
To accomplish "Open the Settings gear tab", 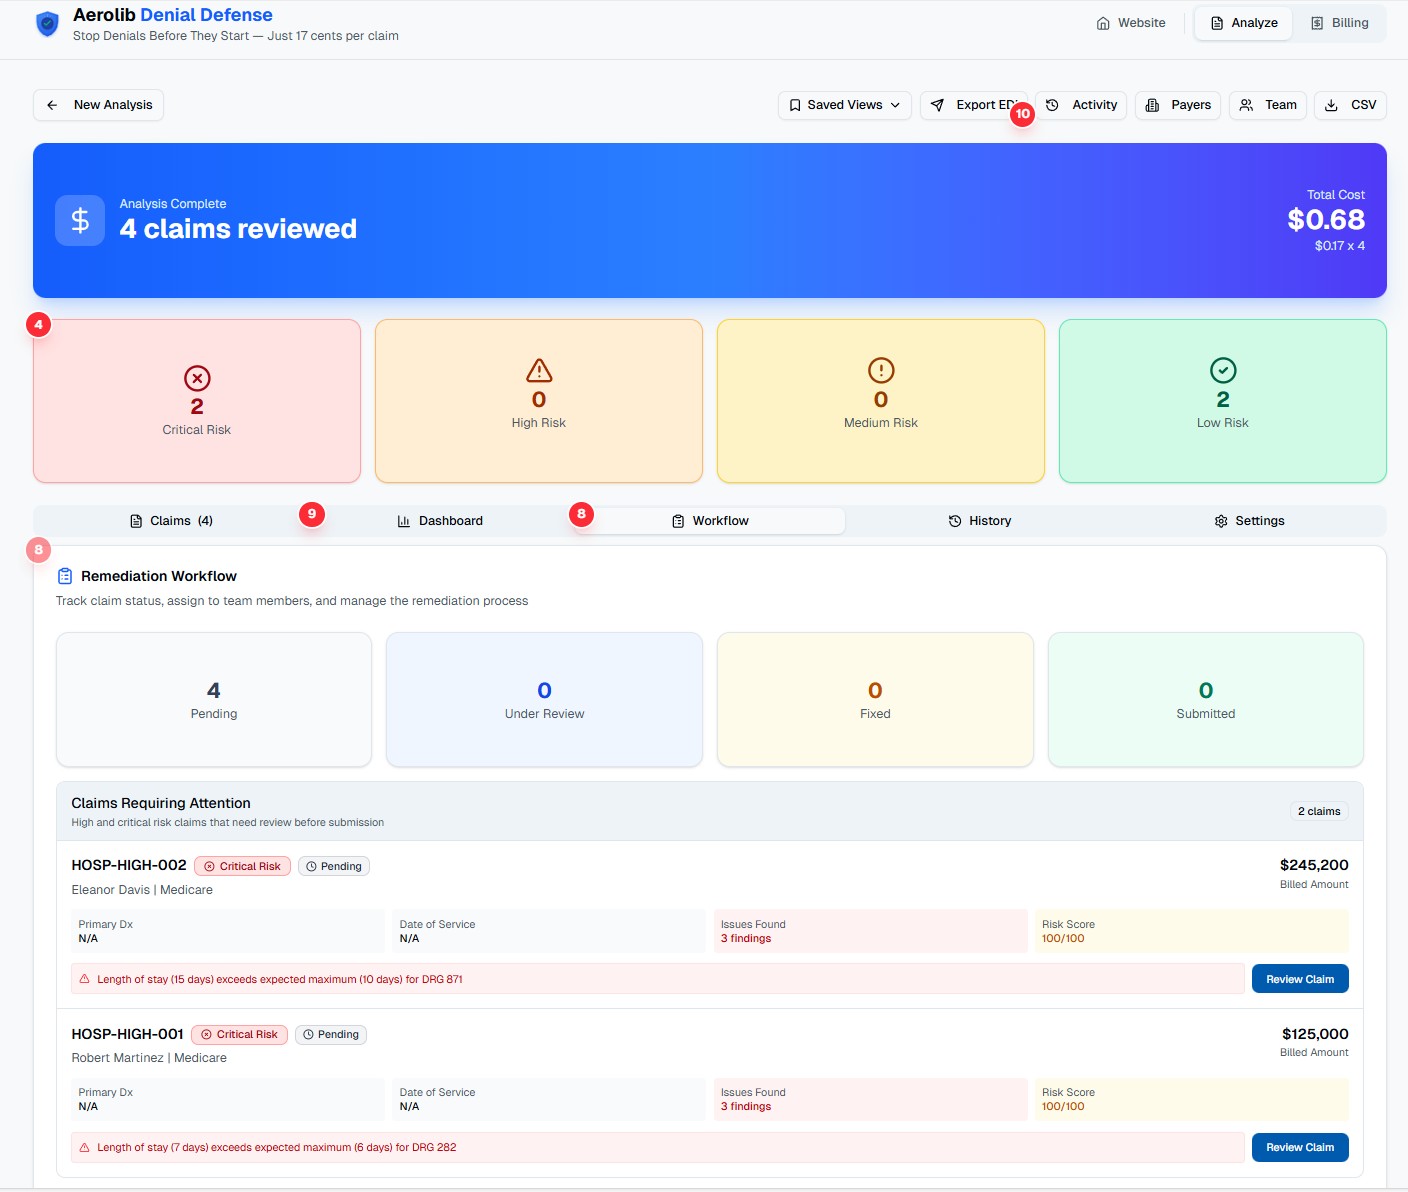I will click(x=1248, y=520).
